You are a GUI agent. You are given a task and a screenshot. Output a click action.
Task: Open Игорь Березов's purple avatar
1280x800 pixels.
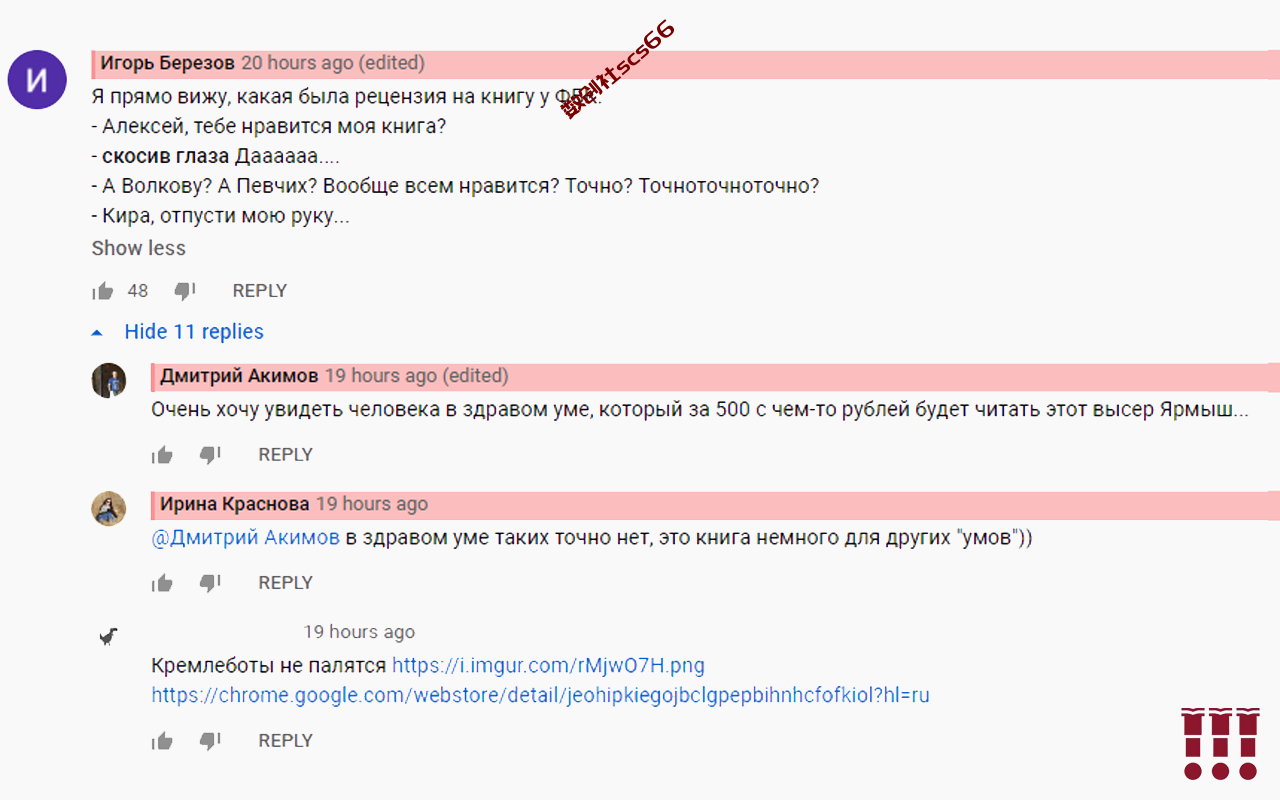[37, 79]
